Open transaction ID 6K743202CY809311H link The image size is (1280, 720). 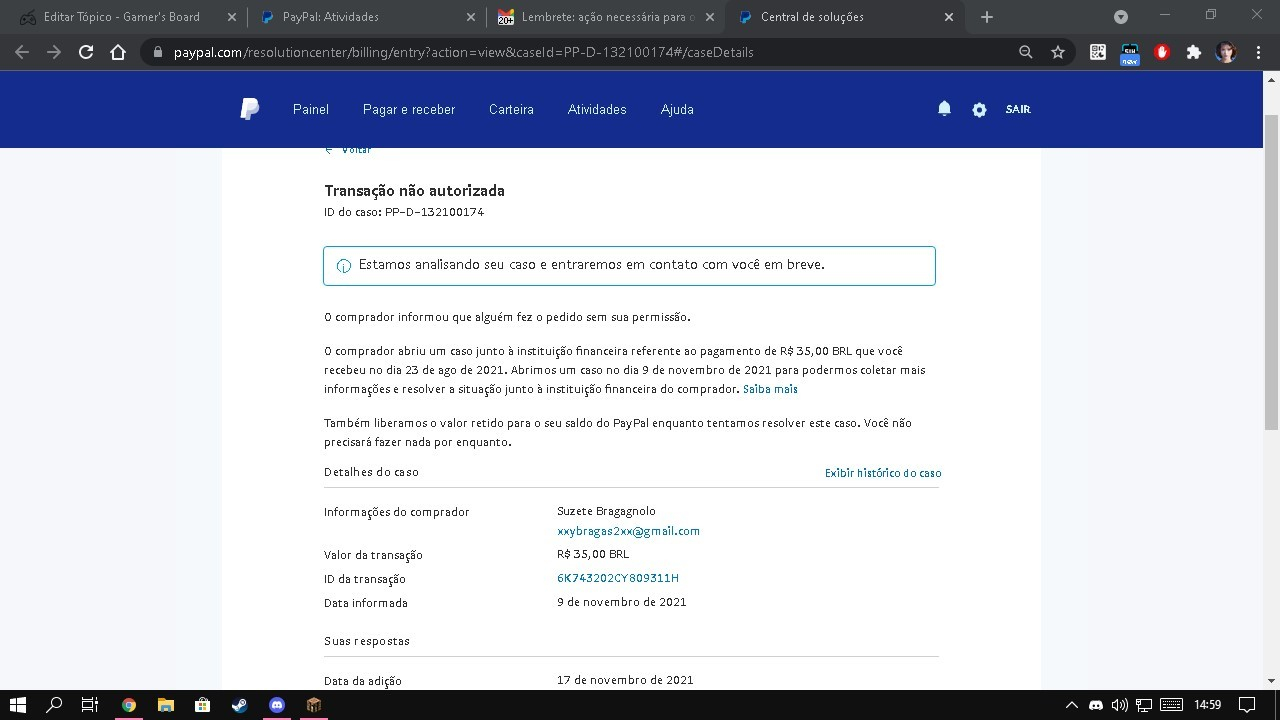pos(618,578)
